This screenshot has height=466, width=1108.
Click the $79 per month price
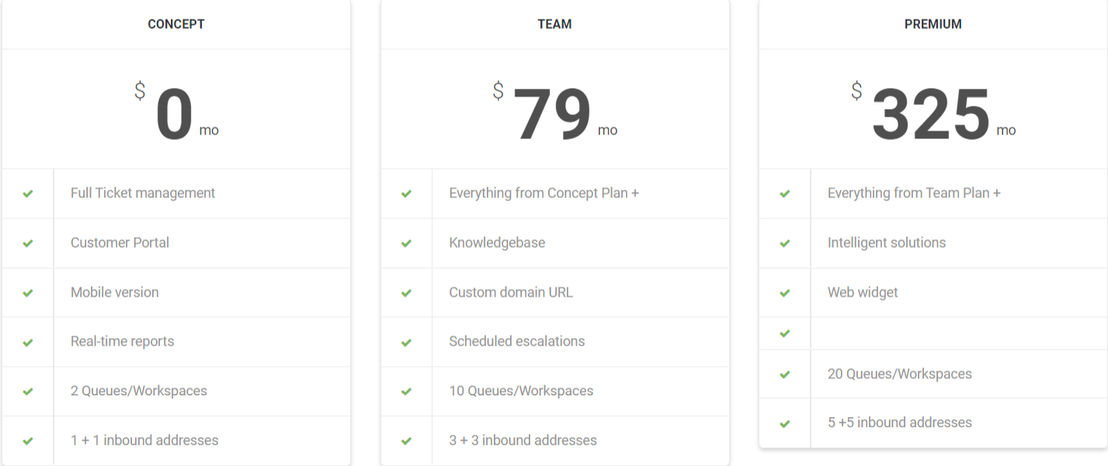point(555,113)
